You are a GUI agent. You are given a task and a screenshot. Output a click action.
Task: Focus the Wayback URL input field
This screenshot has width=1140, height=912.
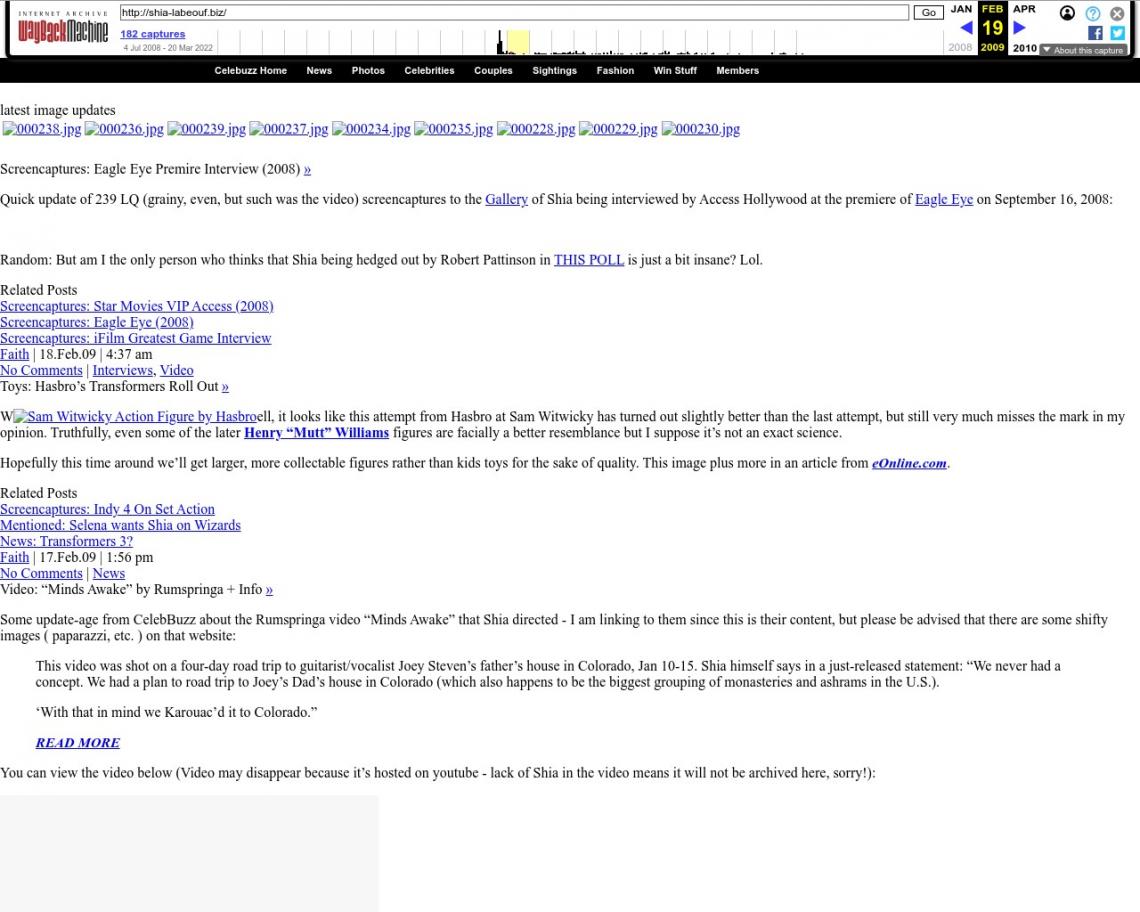[514, 12]
